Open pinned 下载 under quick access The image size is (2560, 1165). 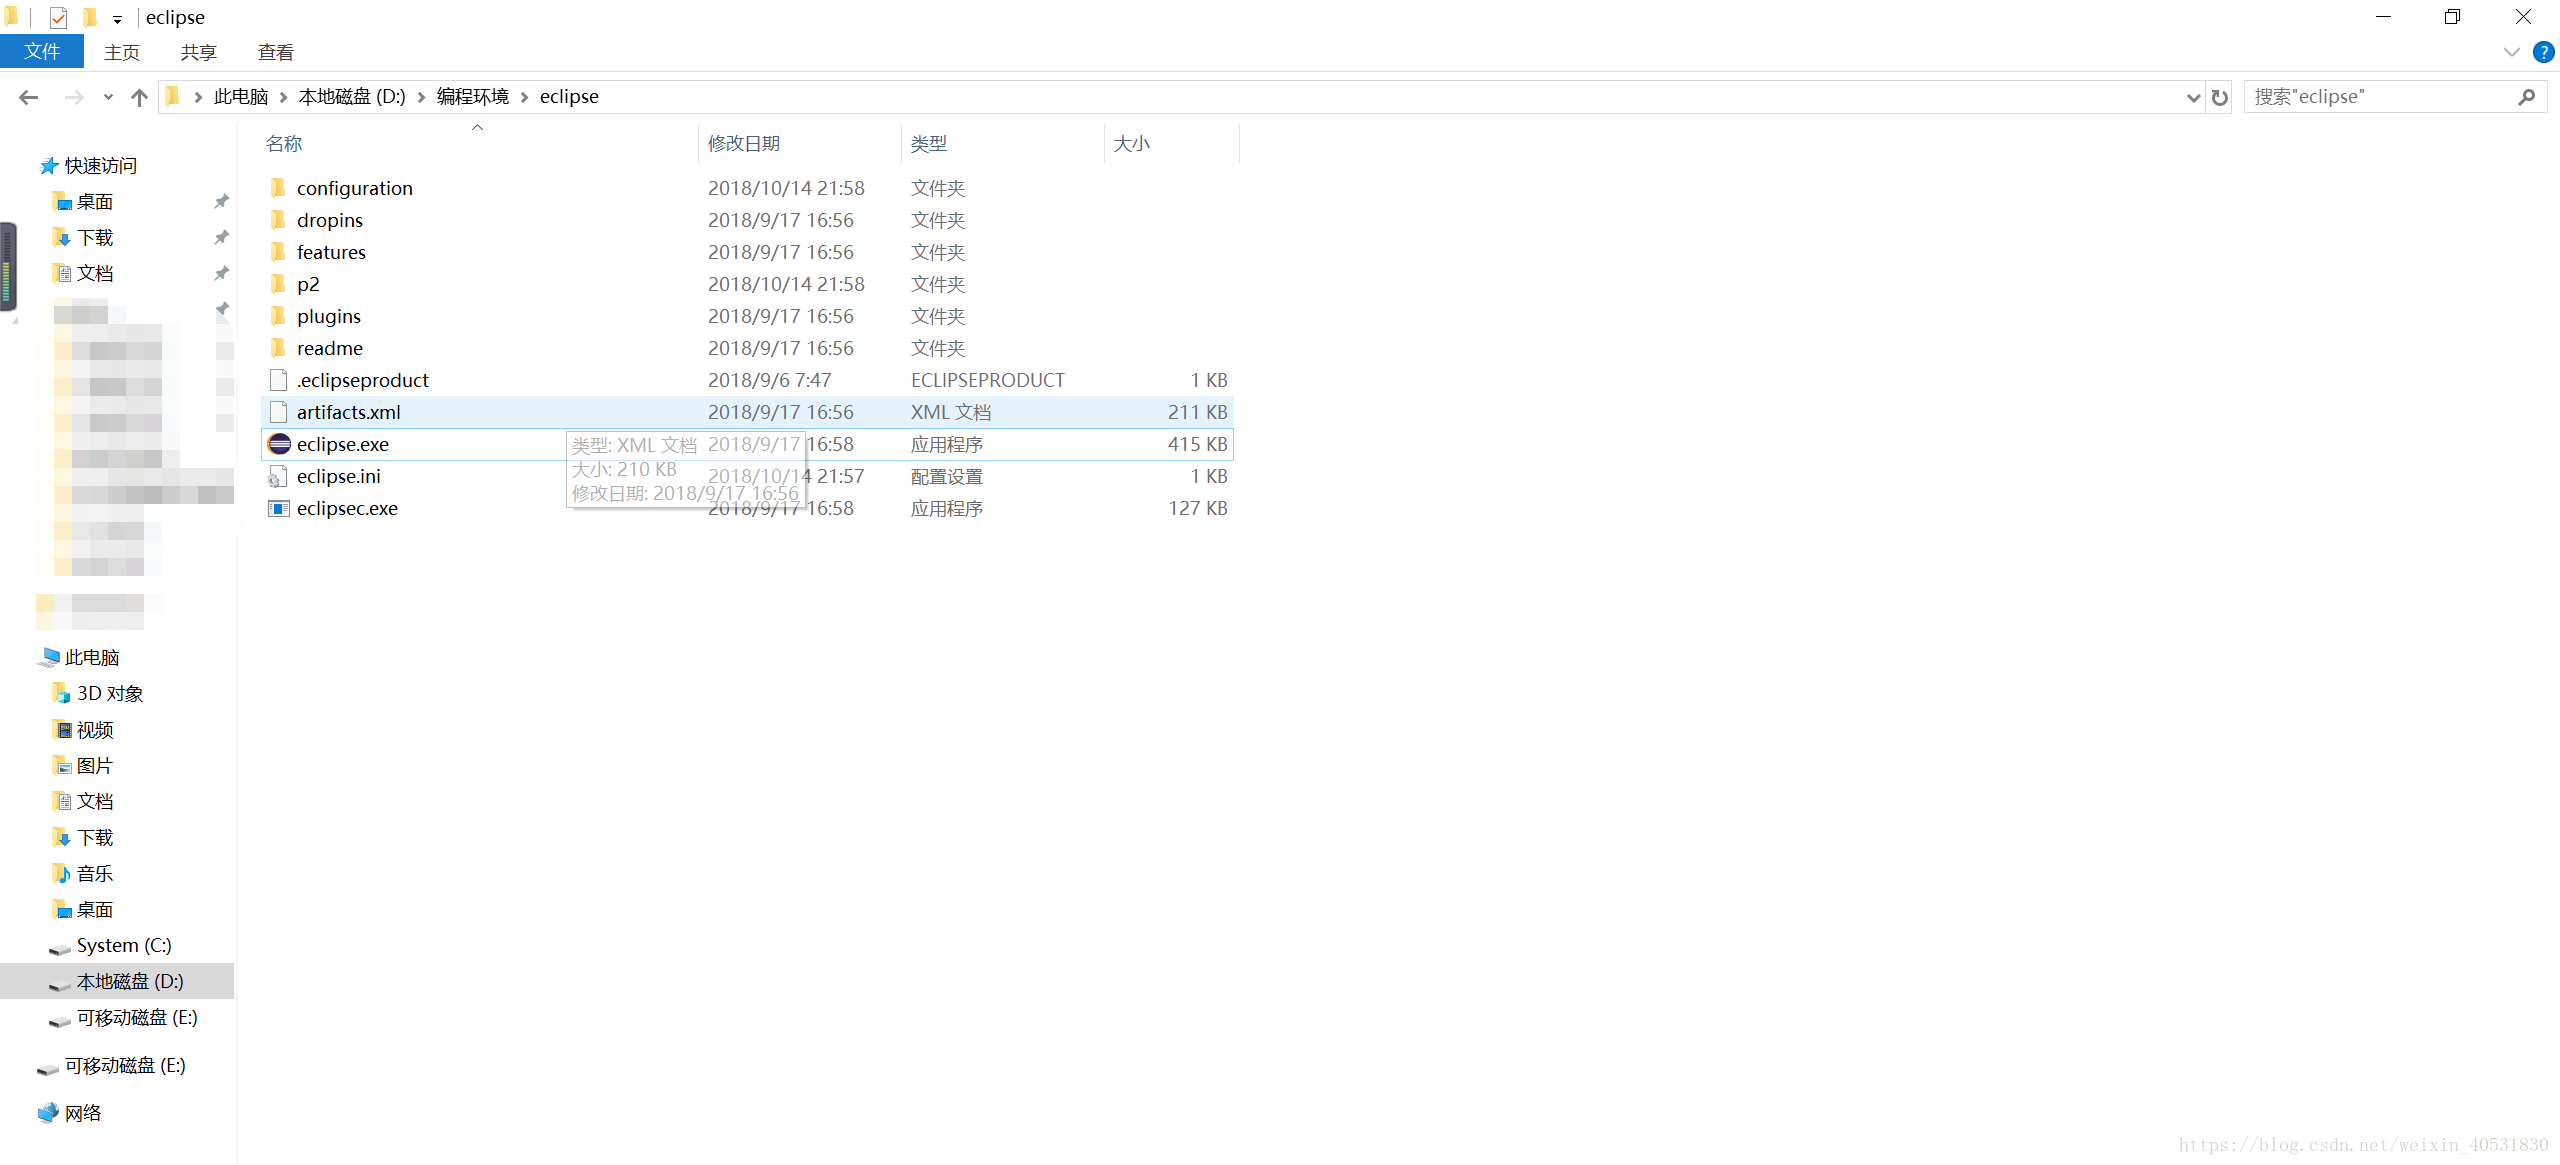[95, 238]
